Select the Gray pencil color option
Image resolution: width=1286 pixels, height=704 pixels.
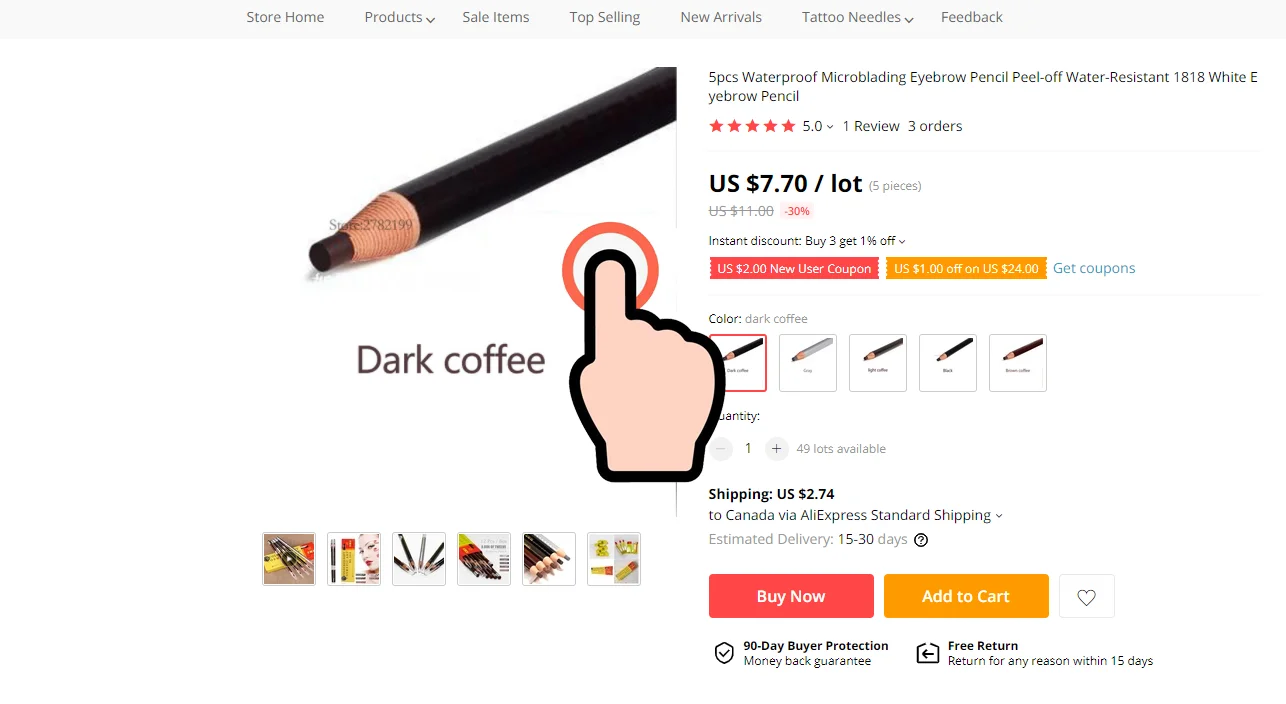point(808,363)
